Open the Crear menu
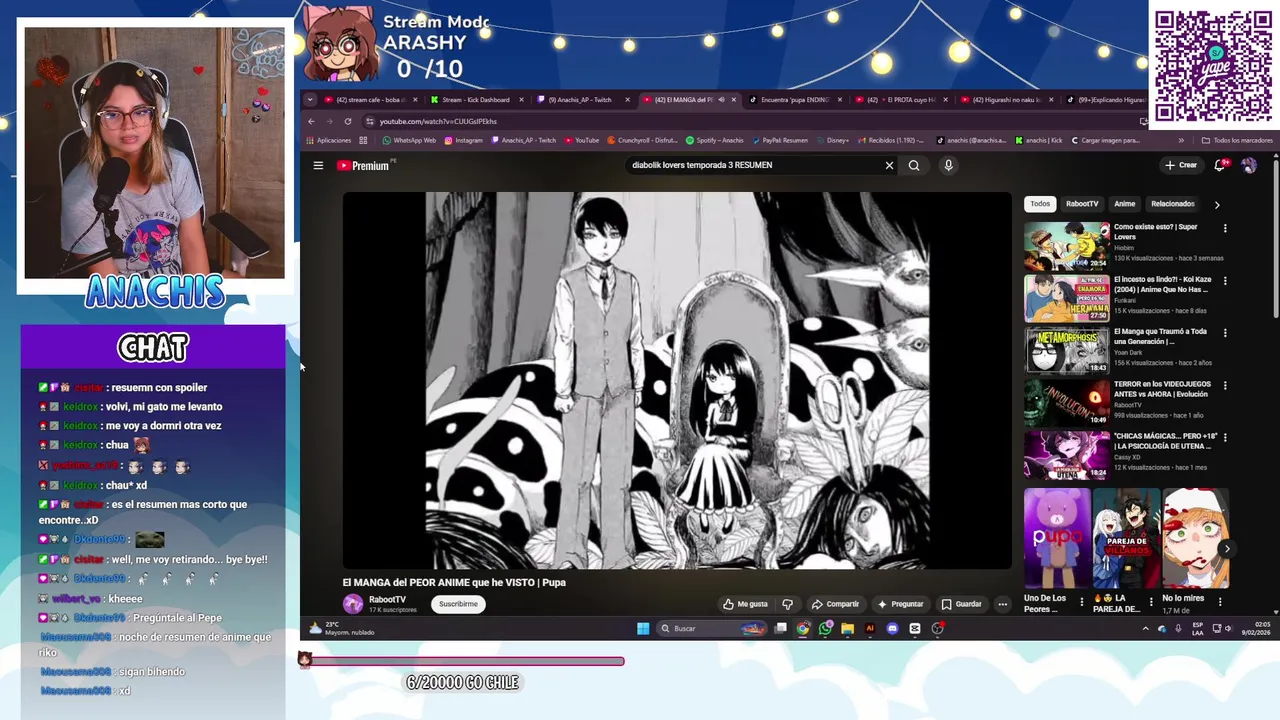The width and height of the screenshot is (1280, 720). [1181, 165]
